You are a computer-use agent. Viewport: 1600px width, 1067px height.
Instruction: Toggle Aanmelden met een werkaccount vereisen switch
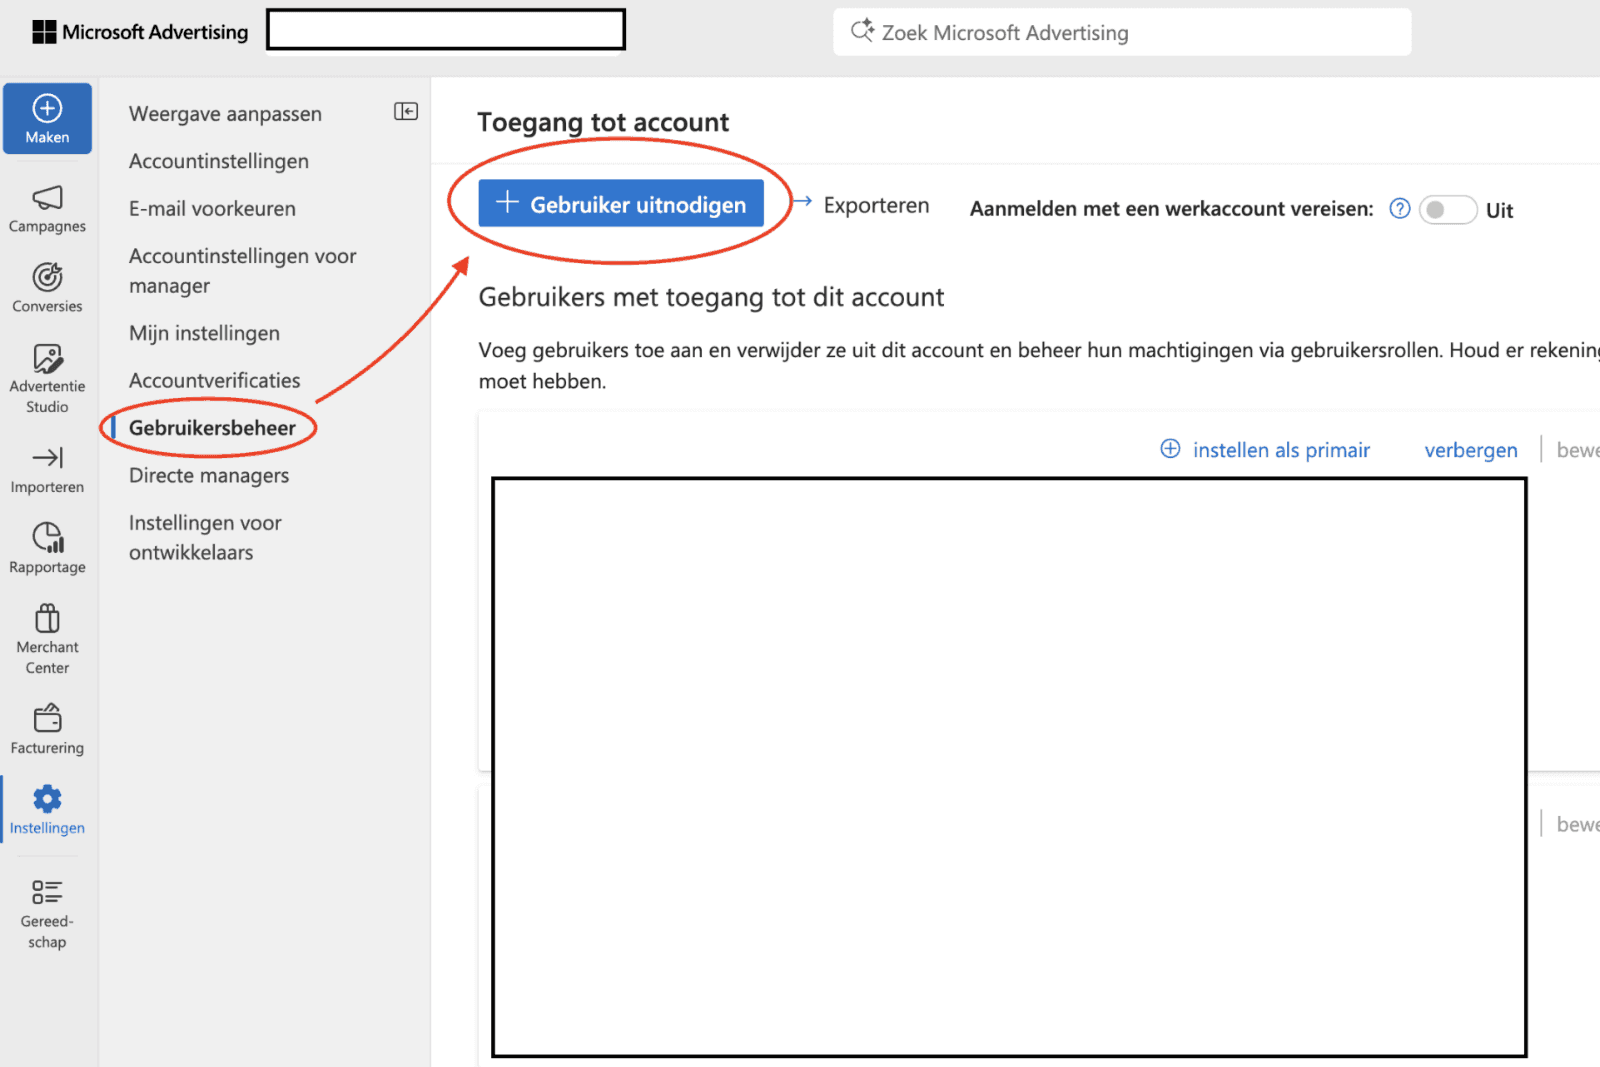click(x=1447, y=210)
